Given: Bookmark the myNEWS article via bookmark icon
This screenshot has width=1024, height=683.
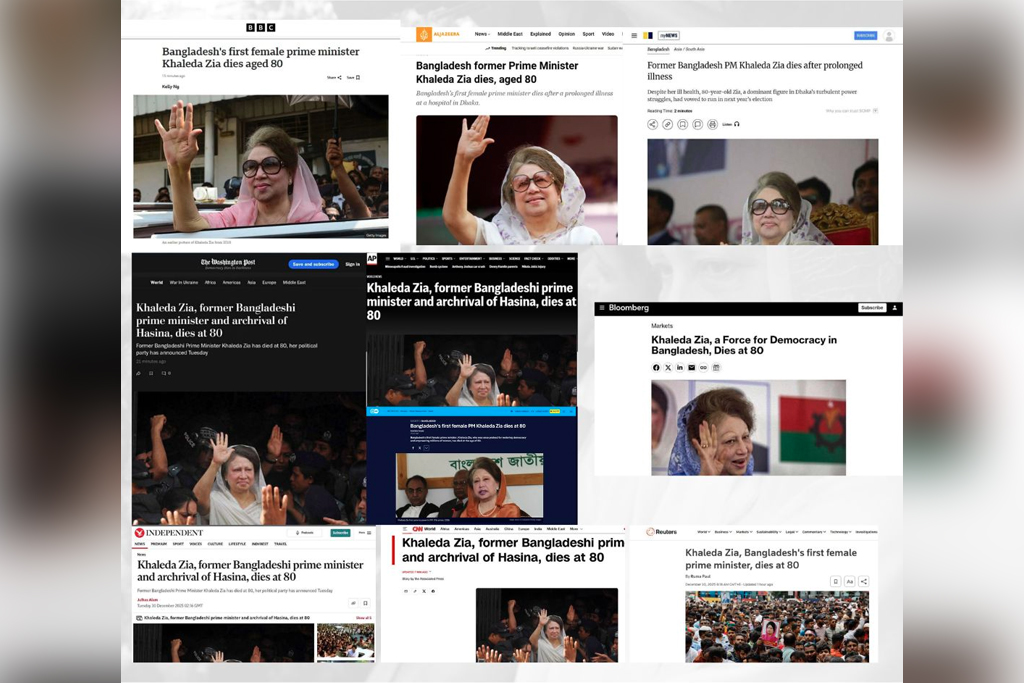Looking at the screenshot, I should (x=682, y=124).
